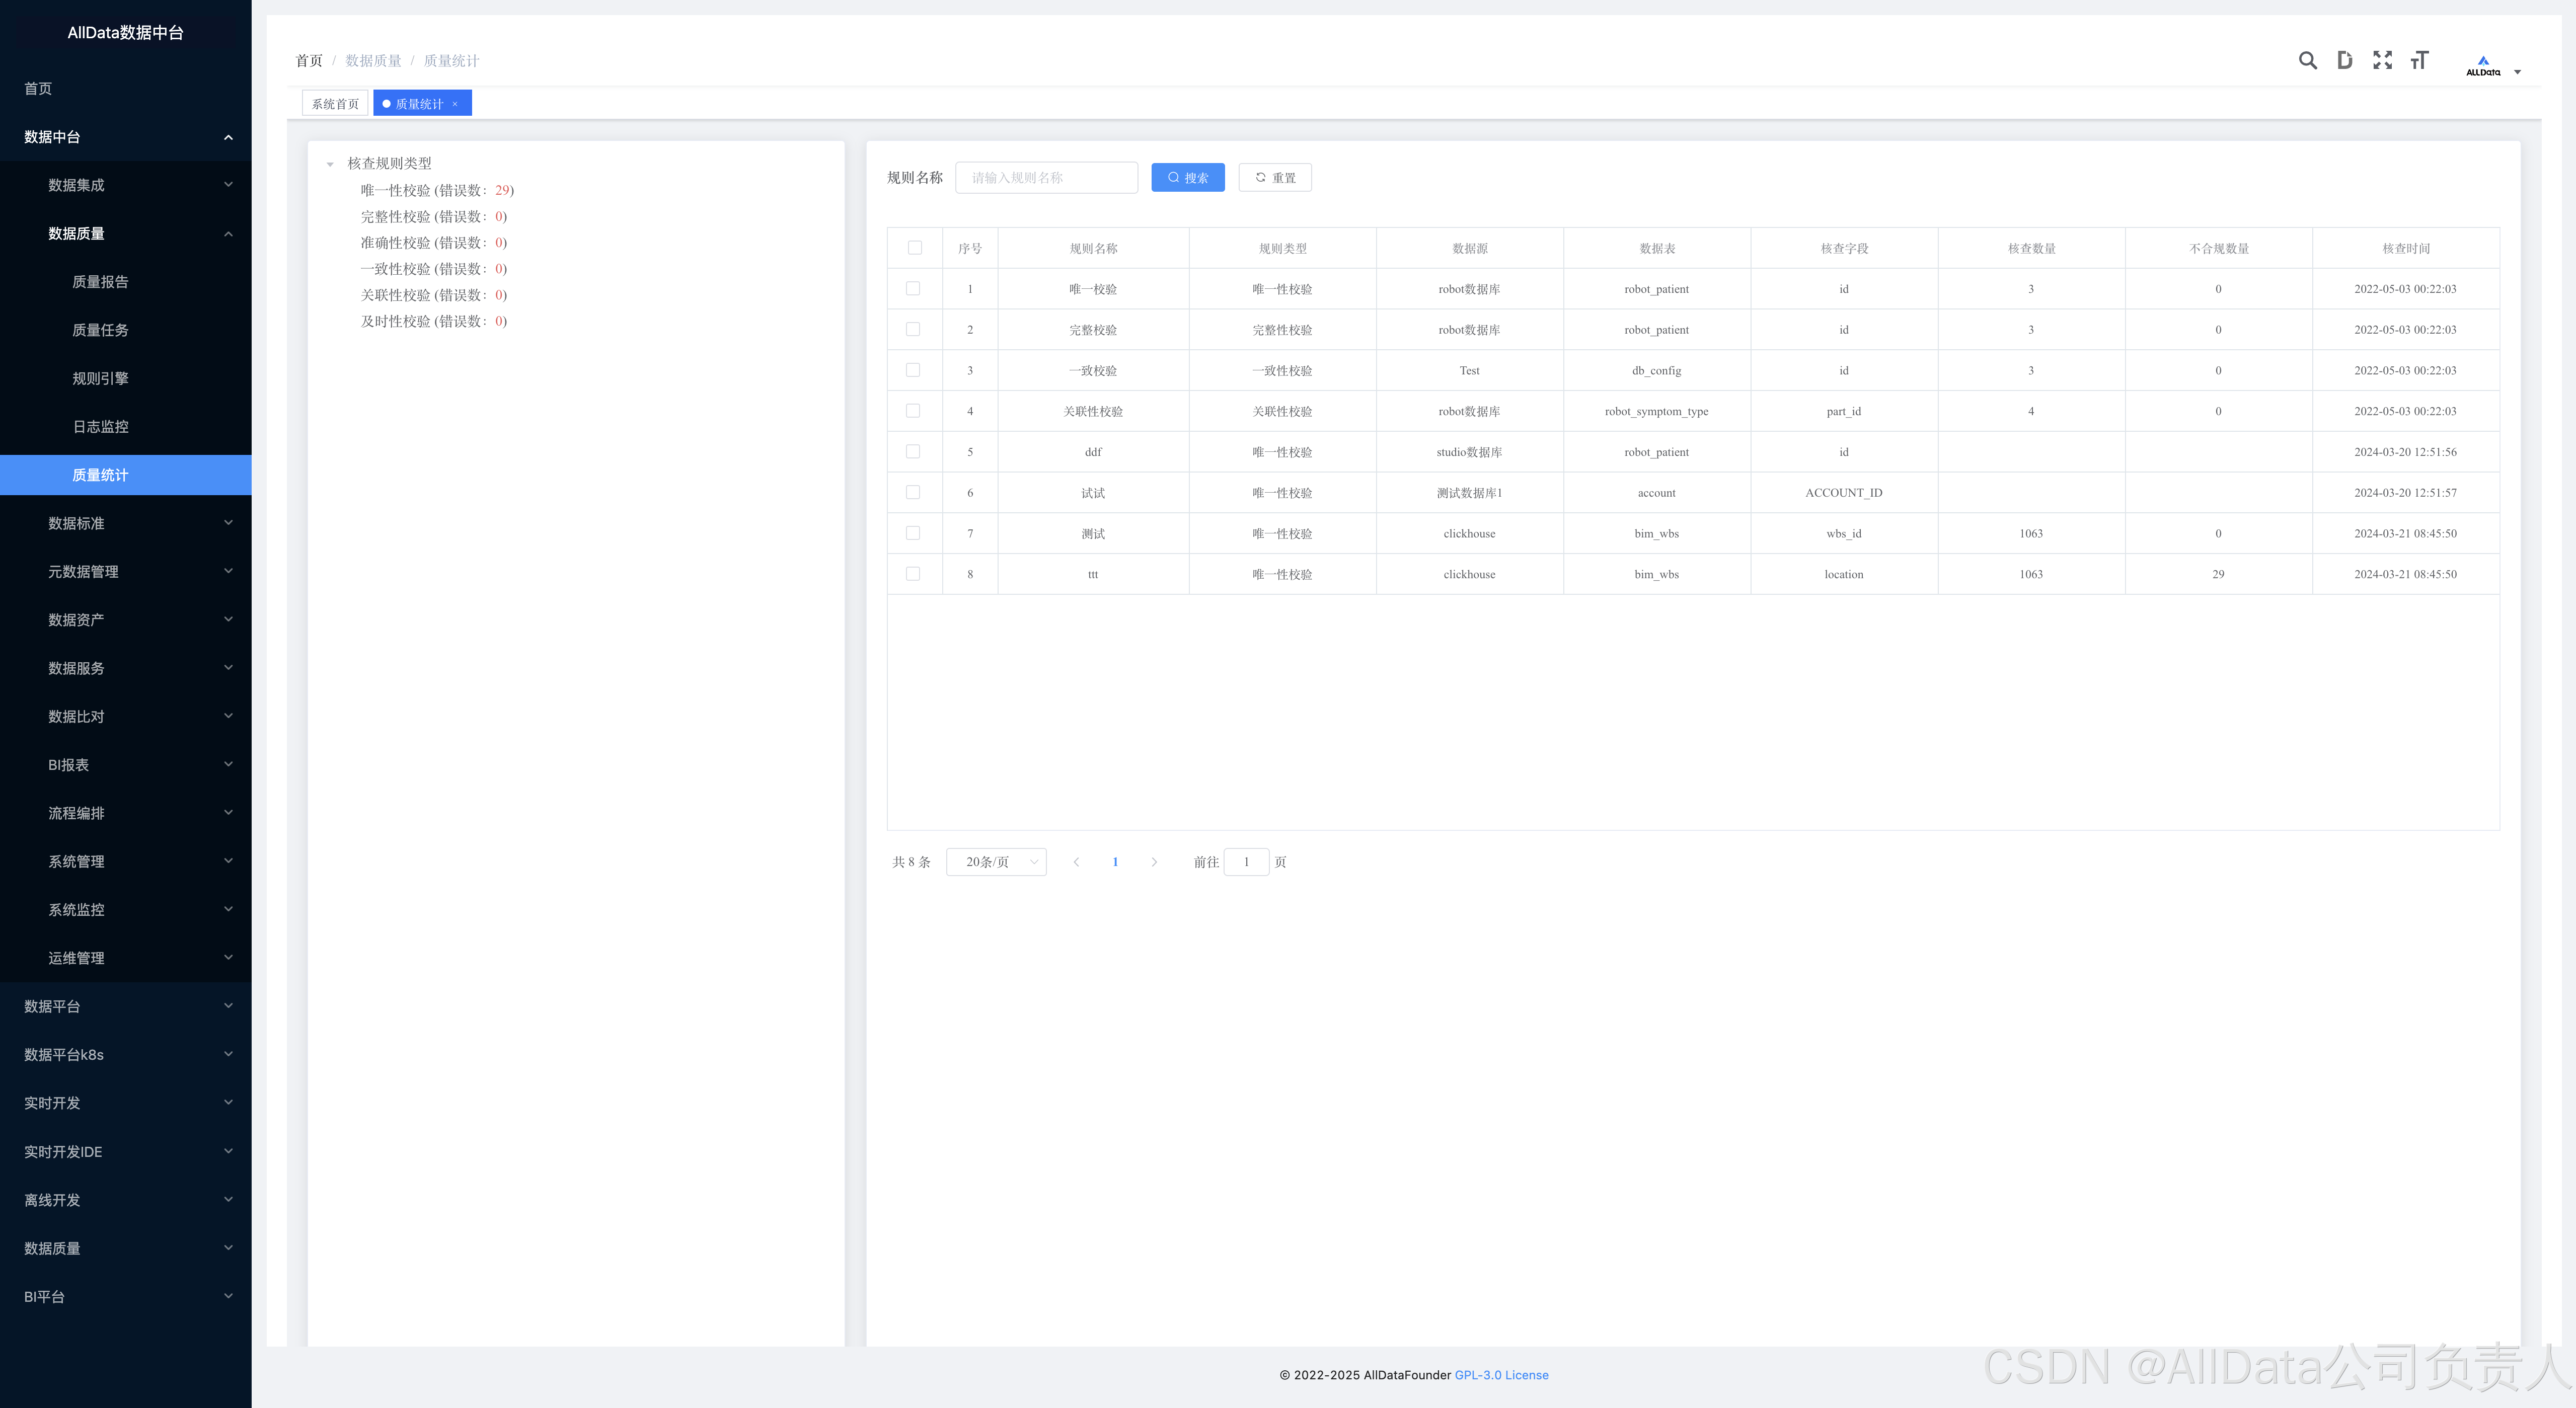Check the checkbox for row 8 ttt
This screenshot has width=2576, height=1408.
click(x=912, y=574)
